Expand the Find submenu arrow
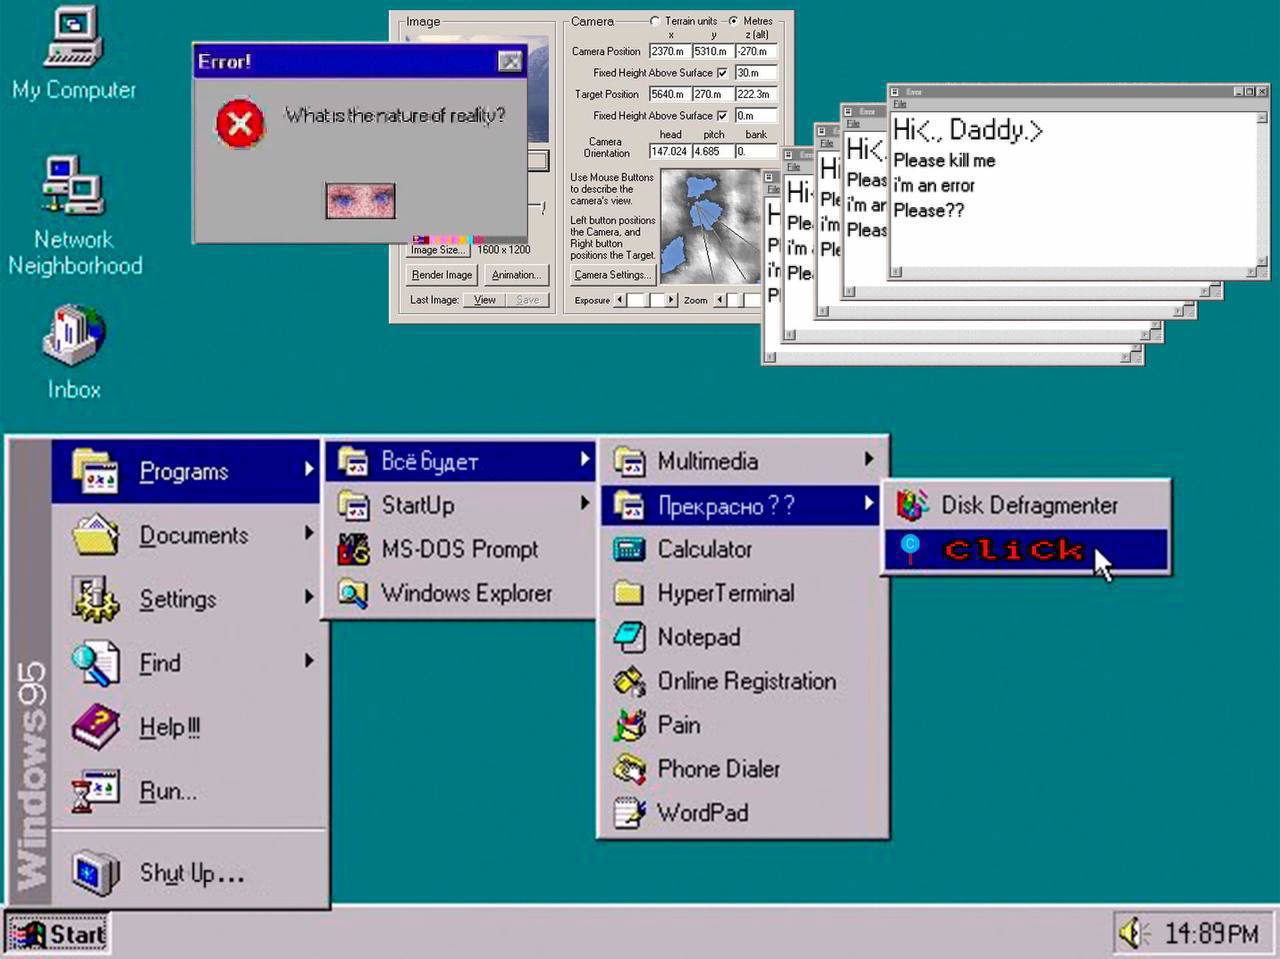This screenshot has width=1280, height=959. [309, 661]
